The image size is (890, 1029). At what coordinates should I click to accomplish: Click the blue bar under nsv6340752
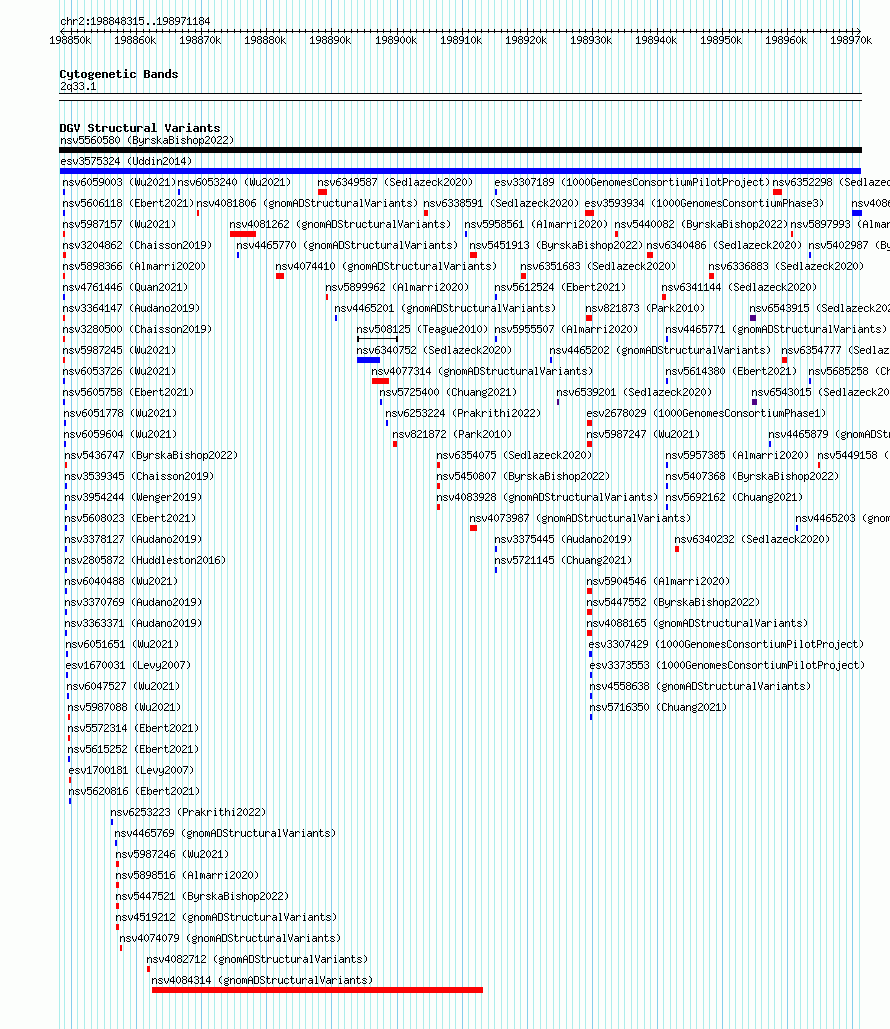[368, 360]
